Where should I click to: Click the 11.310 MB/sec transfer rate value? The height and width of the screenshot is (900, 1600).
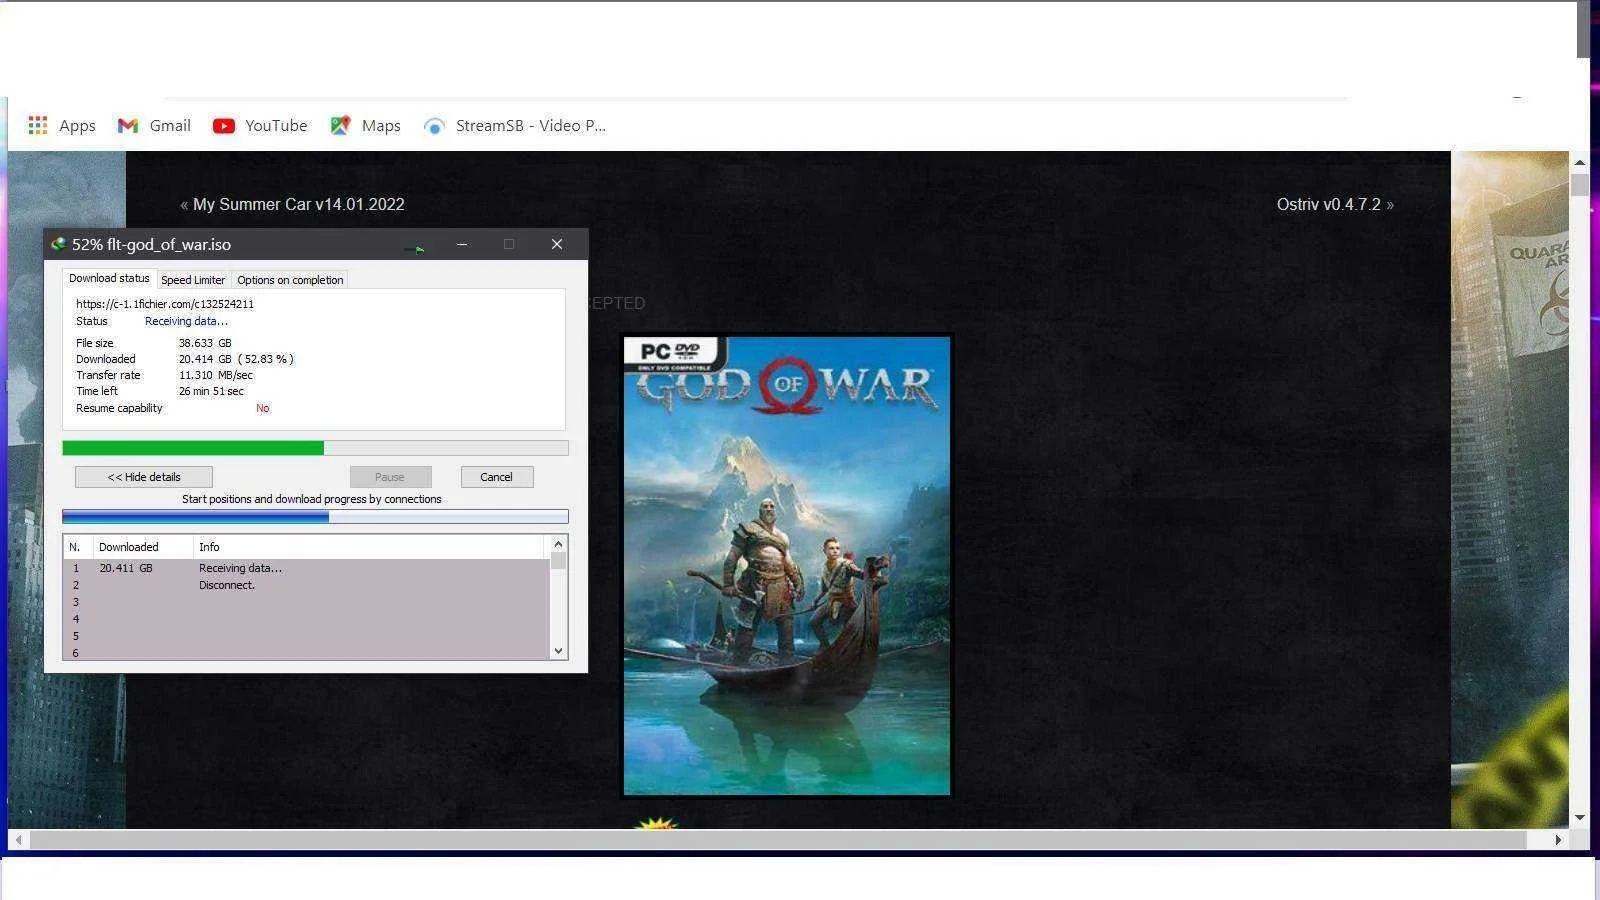tap(216, 375)
